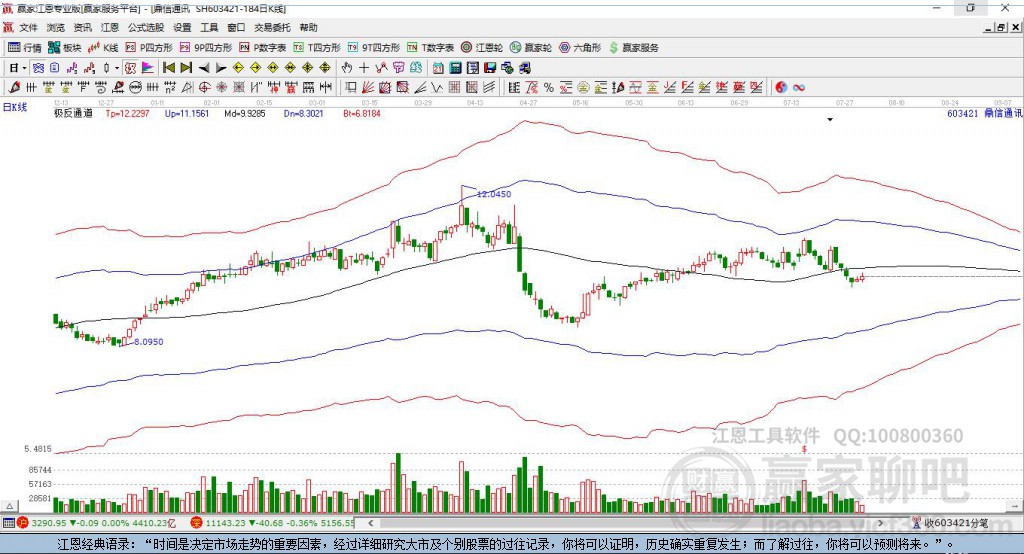The width and height of the screenshot is (1024, 554).
Task: Click the Md=9.9285 value
Action: pos(245,113)
